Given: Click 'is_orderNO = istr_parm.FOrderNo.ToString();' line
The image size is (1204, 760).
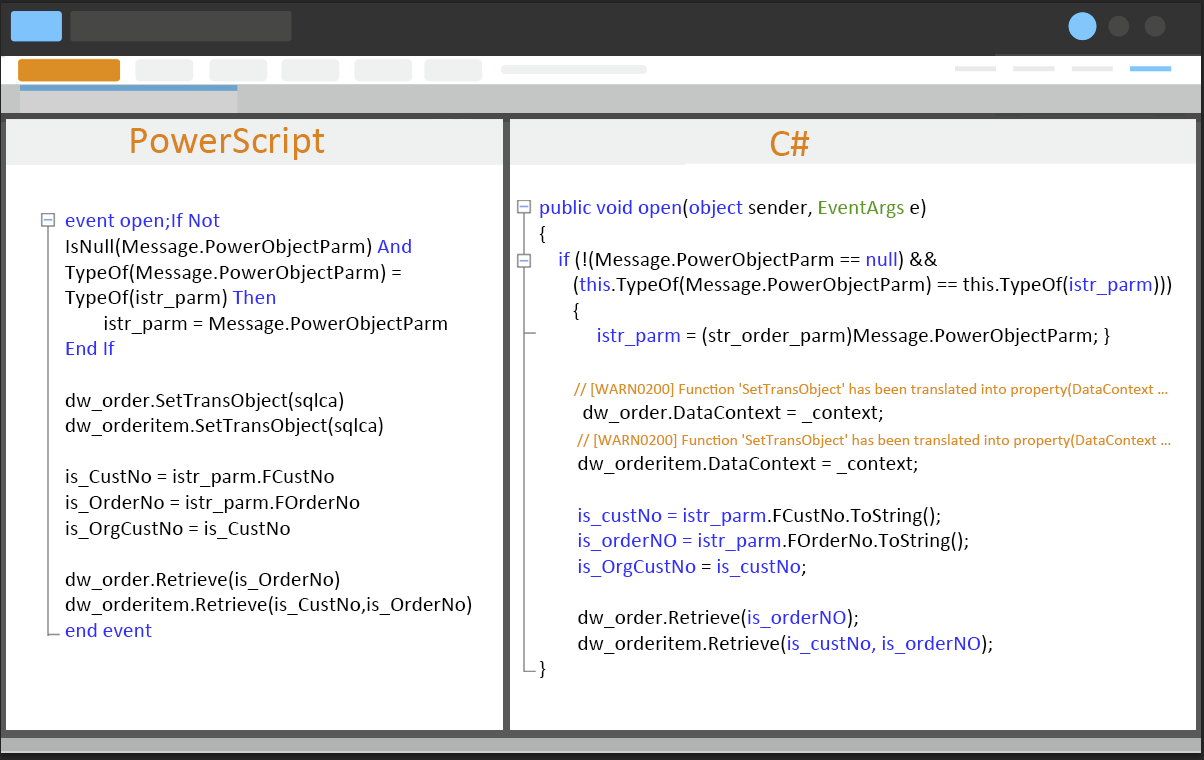Looking at the screenshot, I should click(773, 541).
